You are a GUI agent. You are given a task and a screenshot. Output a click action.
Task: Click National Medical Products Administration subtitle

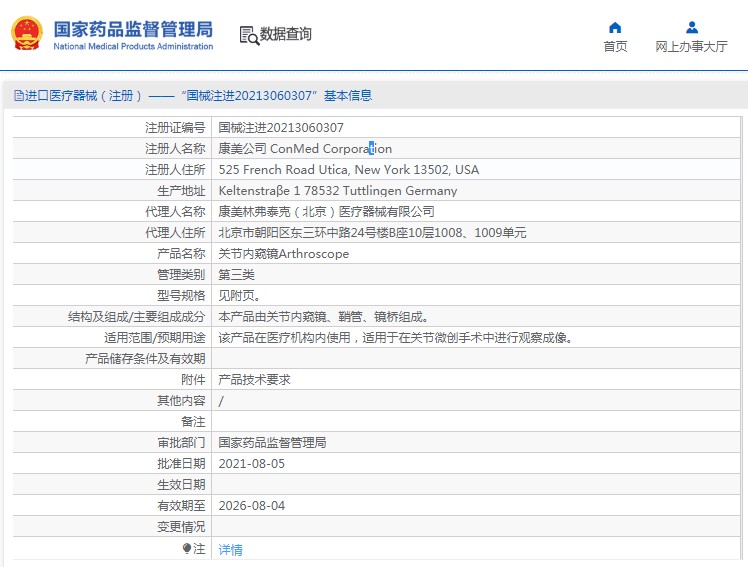coord(133,46)
